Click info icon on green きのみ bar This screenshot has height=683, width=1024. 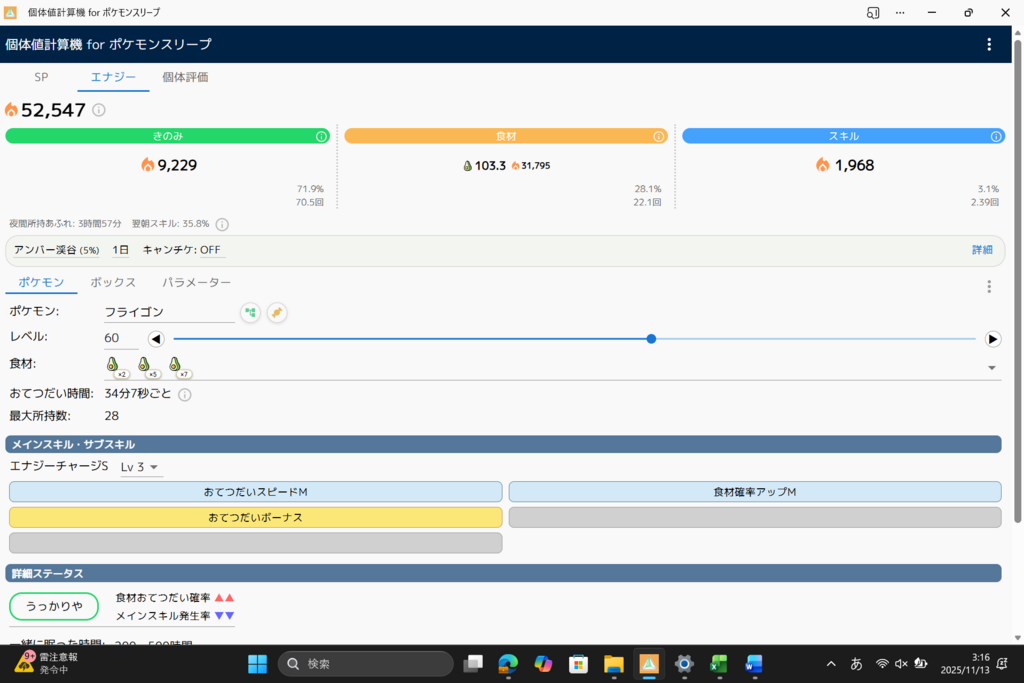(322, 136)
